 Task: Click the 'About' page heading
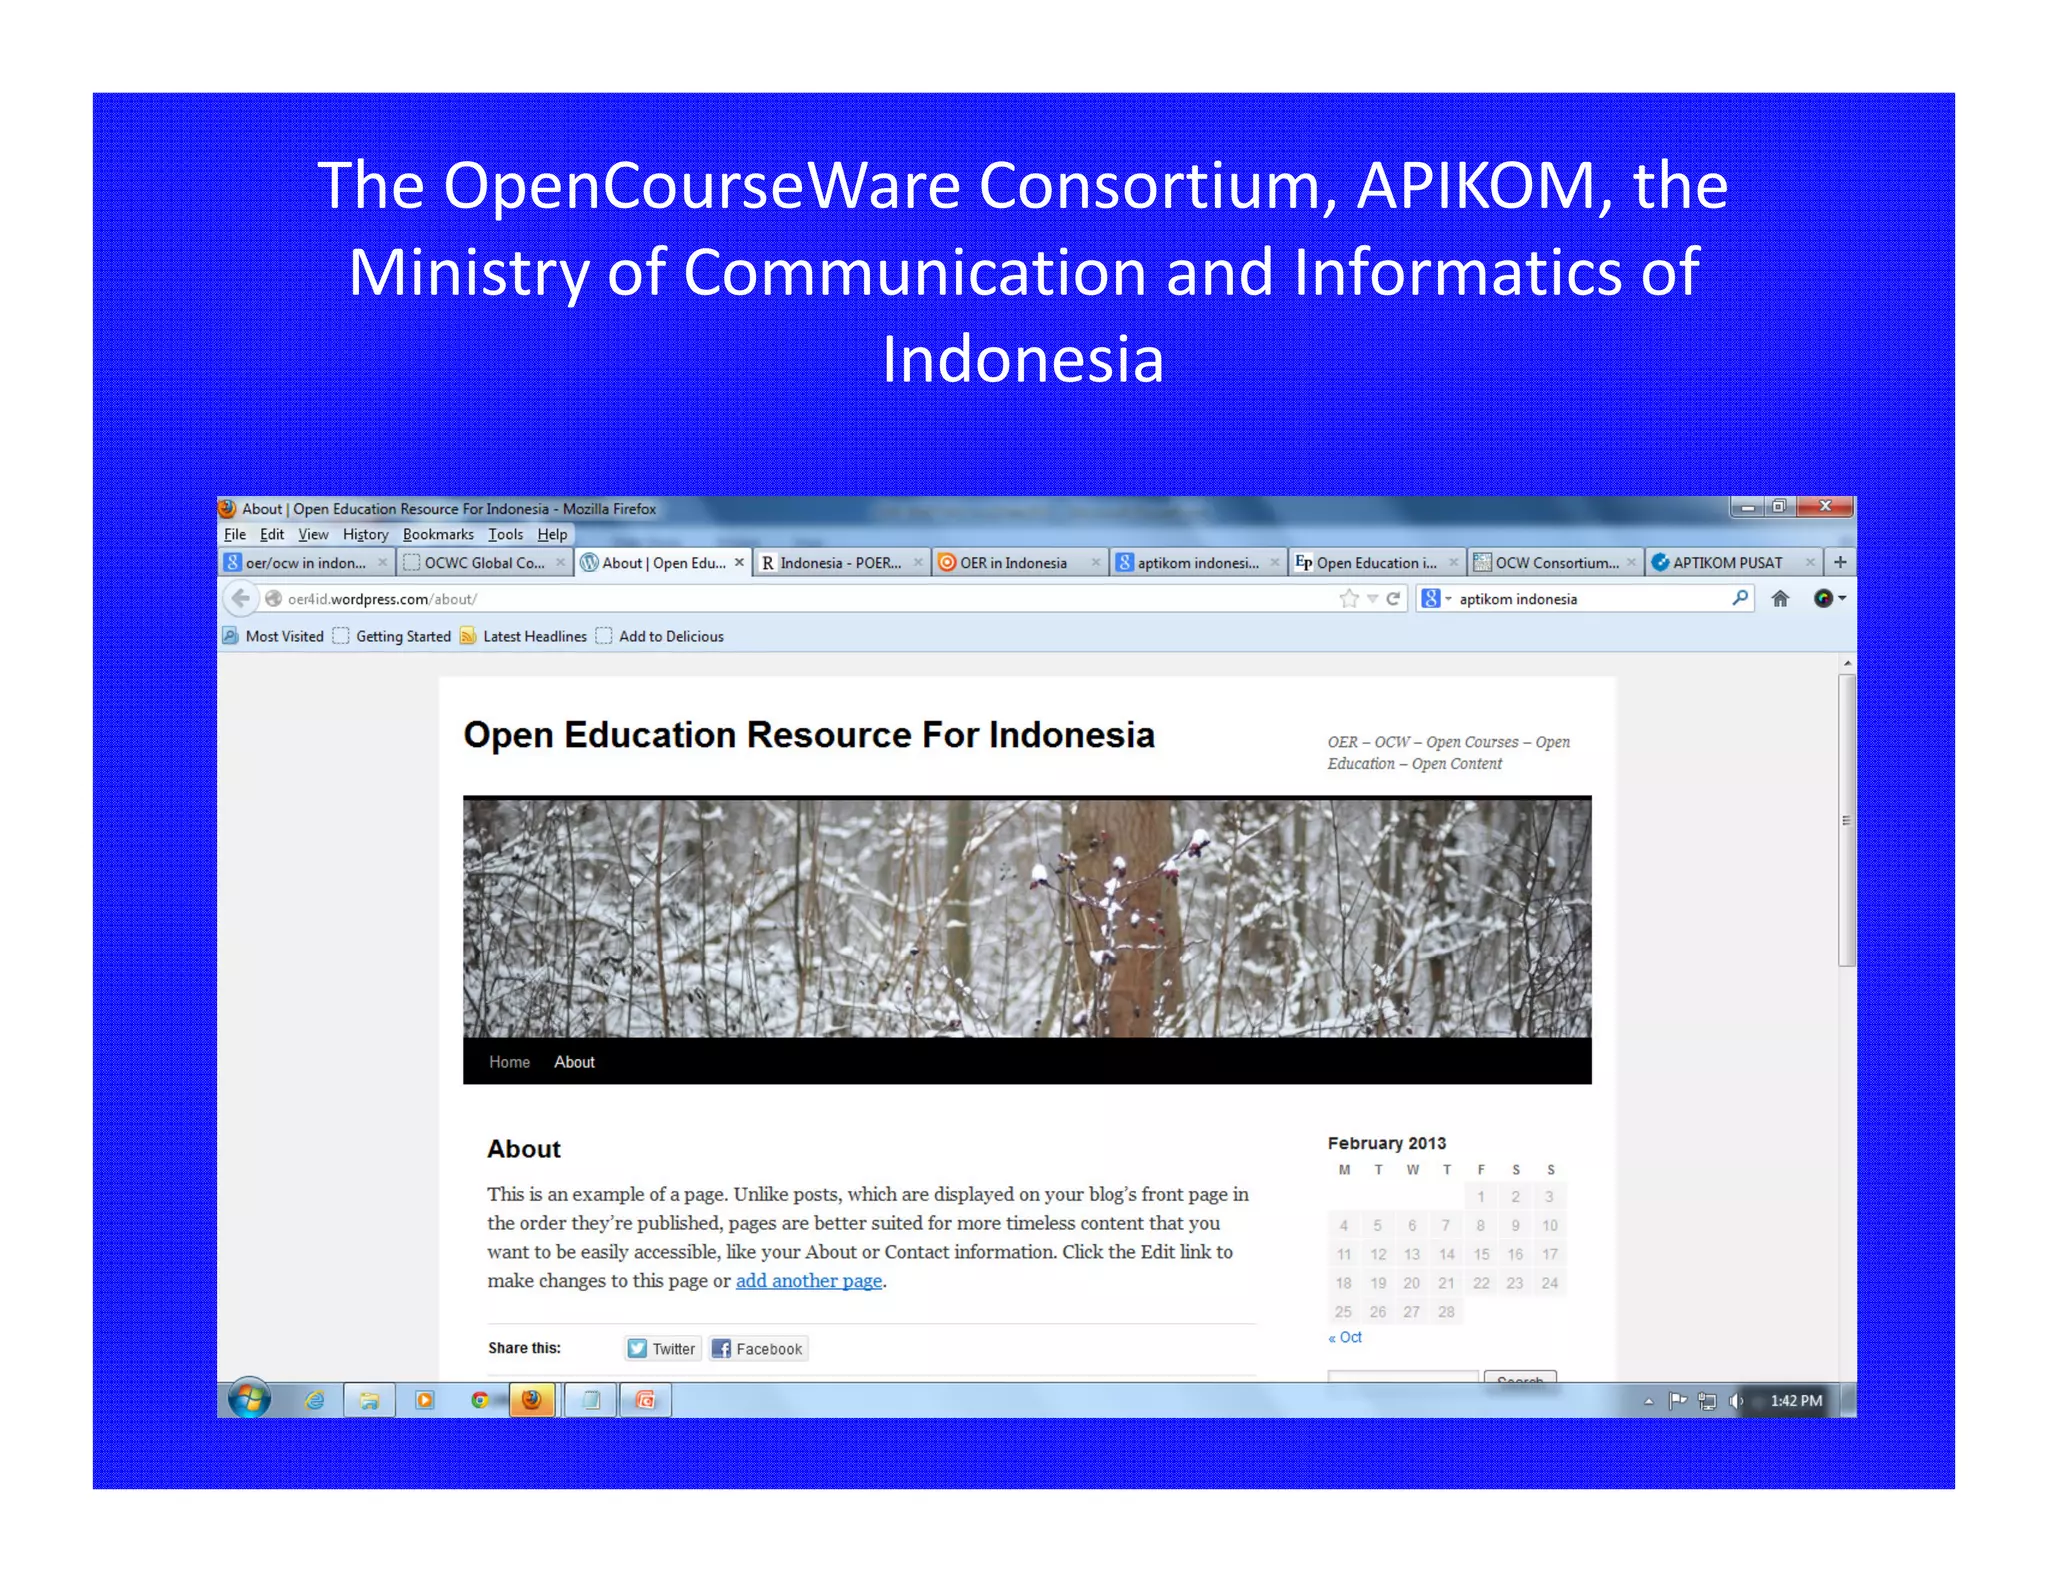coord(524,1149)
